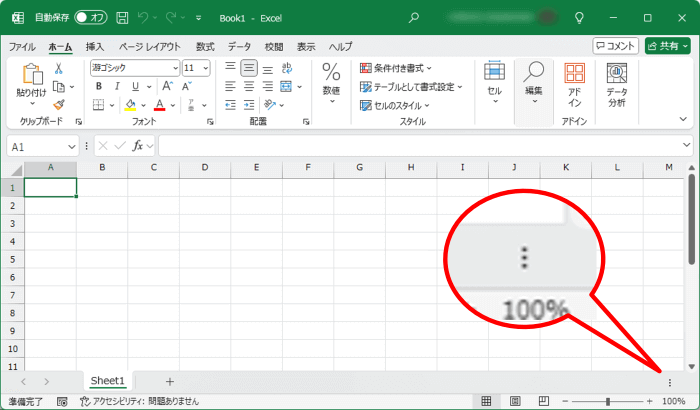Toggle 自動保存 autosave switch

coord(91,18)
